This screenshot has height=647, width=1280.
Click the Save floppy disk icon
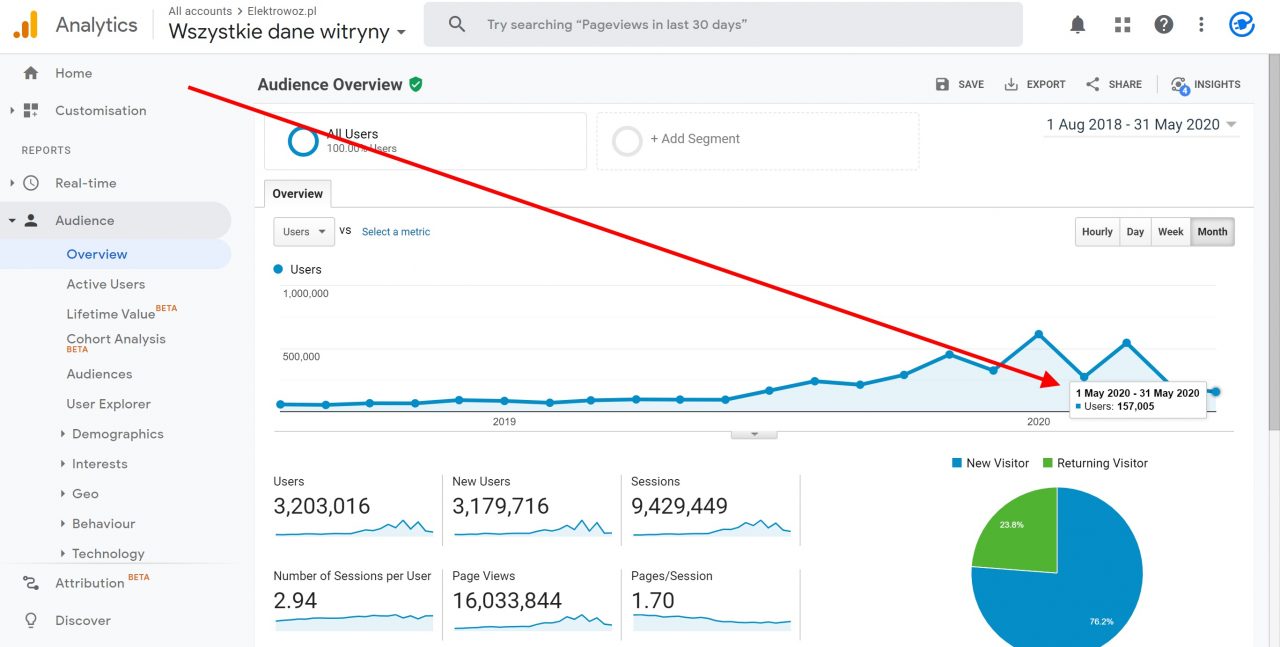pyautogui.click(x=942, y=85)
